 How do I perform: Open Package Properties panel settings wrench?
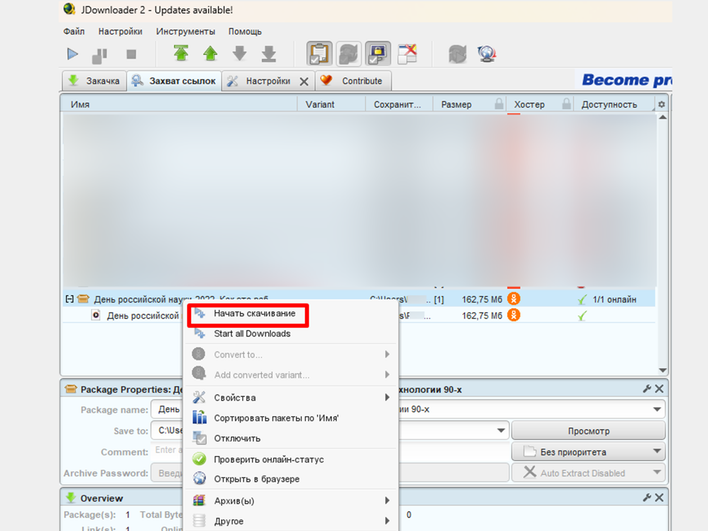click(647, 389)
